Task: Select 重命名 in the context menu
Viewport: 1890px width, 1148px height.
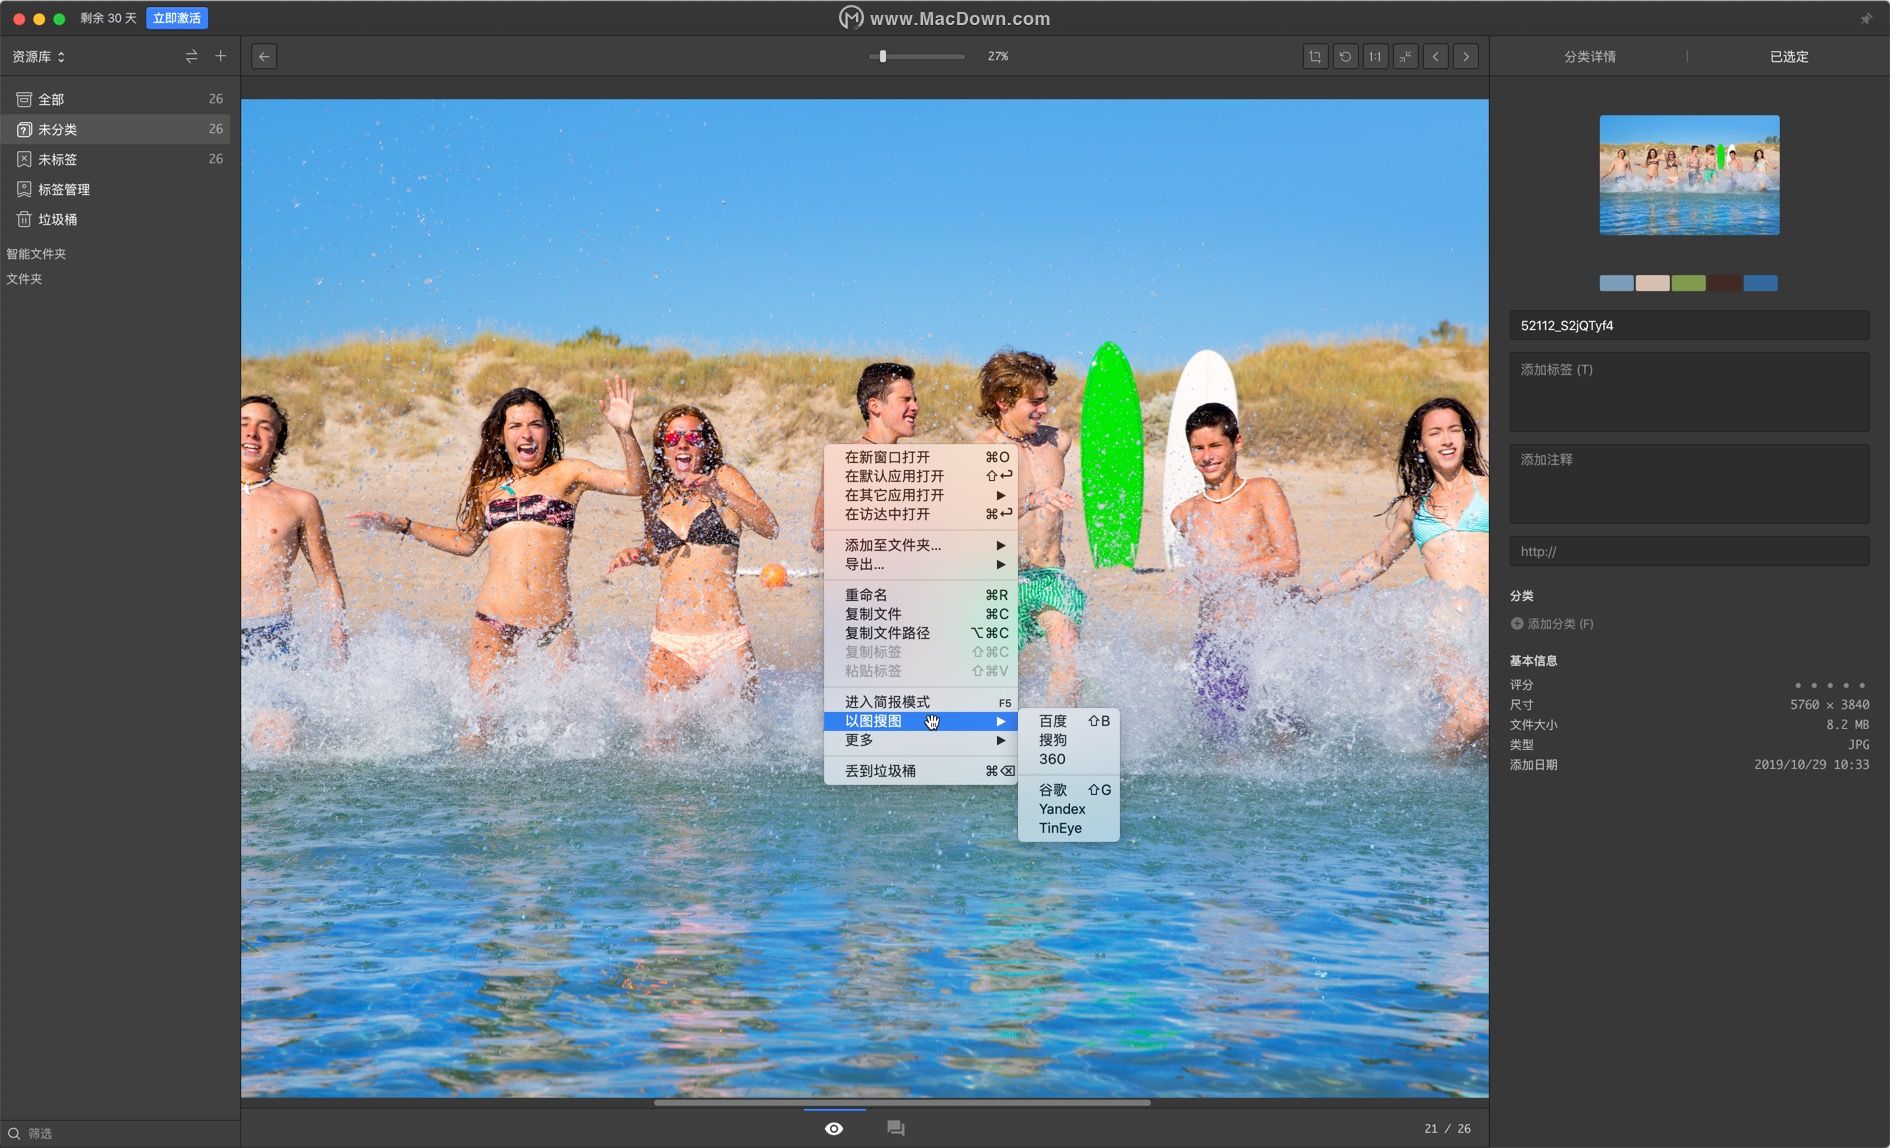Action: tap(866, 595)
